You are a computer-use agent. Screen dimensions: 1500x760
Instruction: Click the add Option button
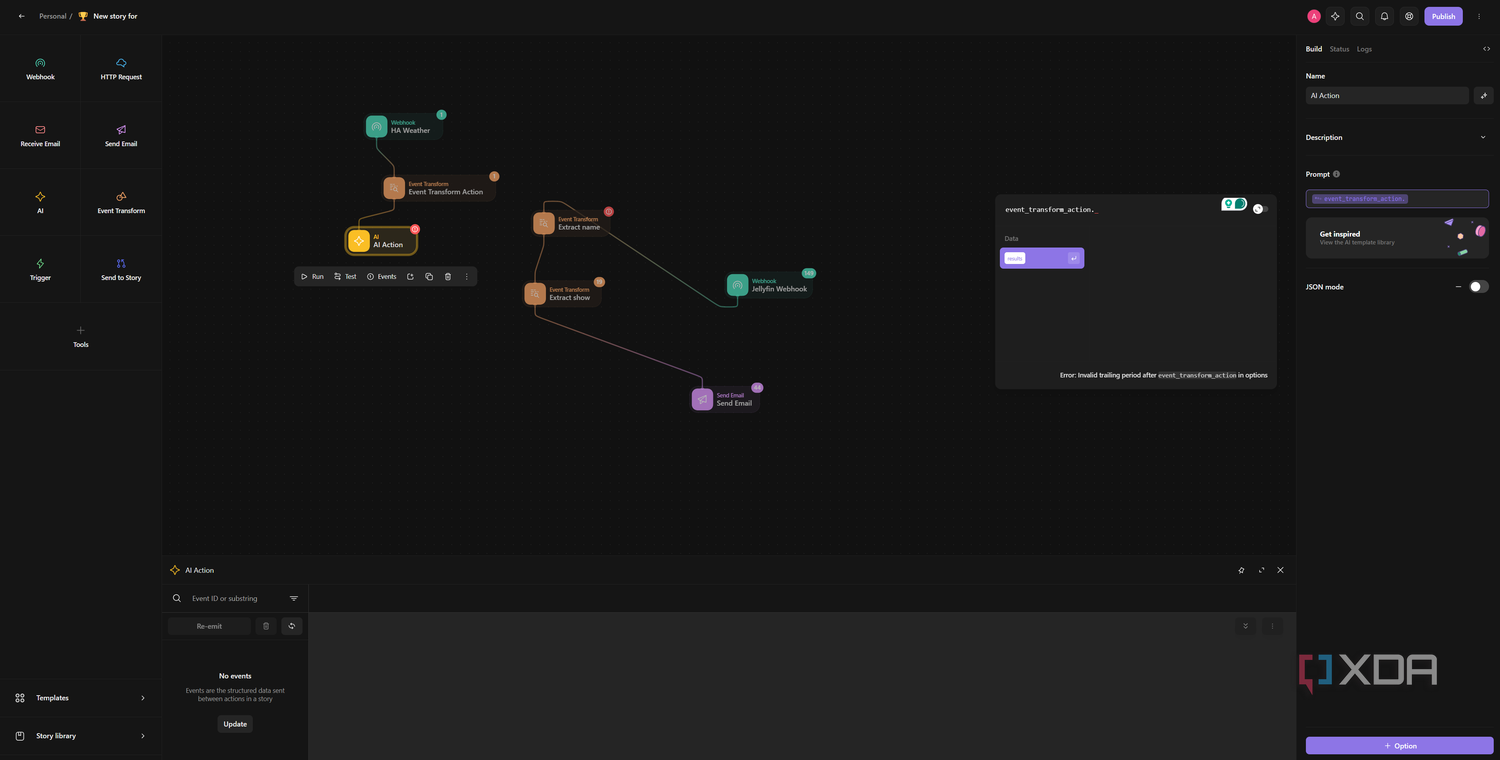tap(1399, 746)
